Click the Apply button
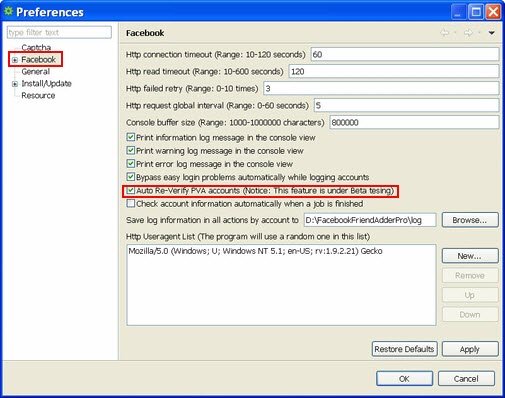The image size is (505, 398). pyautogui.click(x=470, y=349)
